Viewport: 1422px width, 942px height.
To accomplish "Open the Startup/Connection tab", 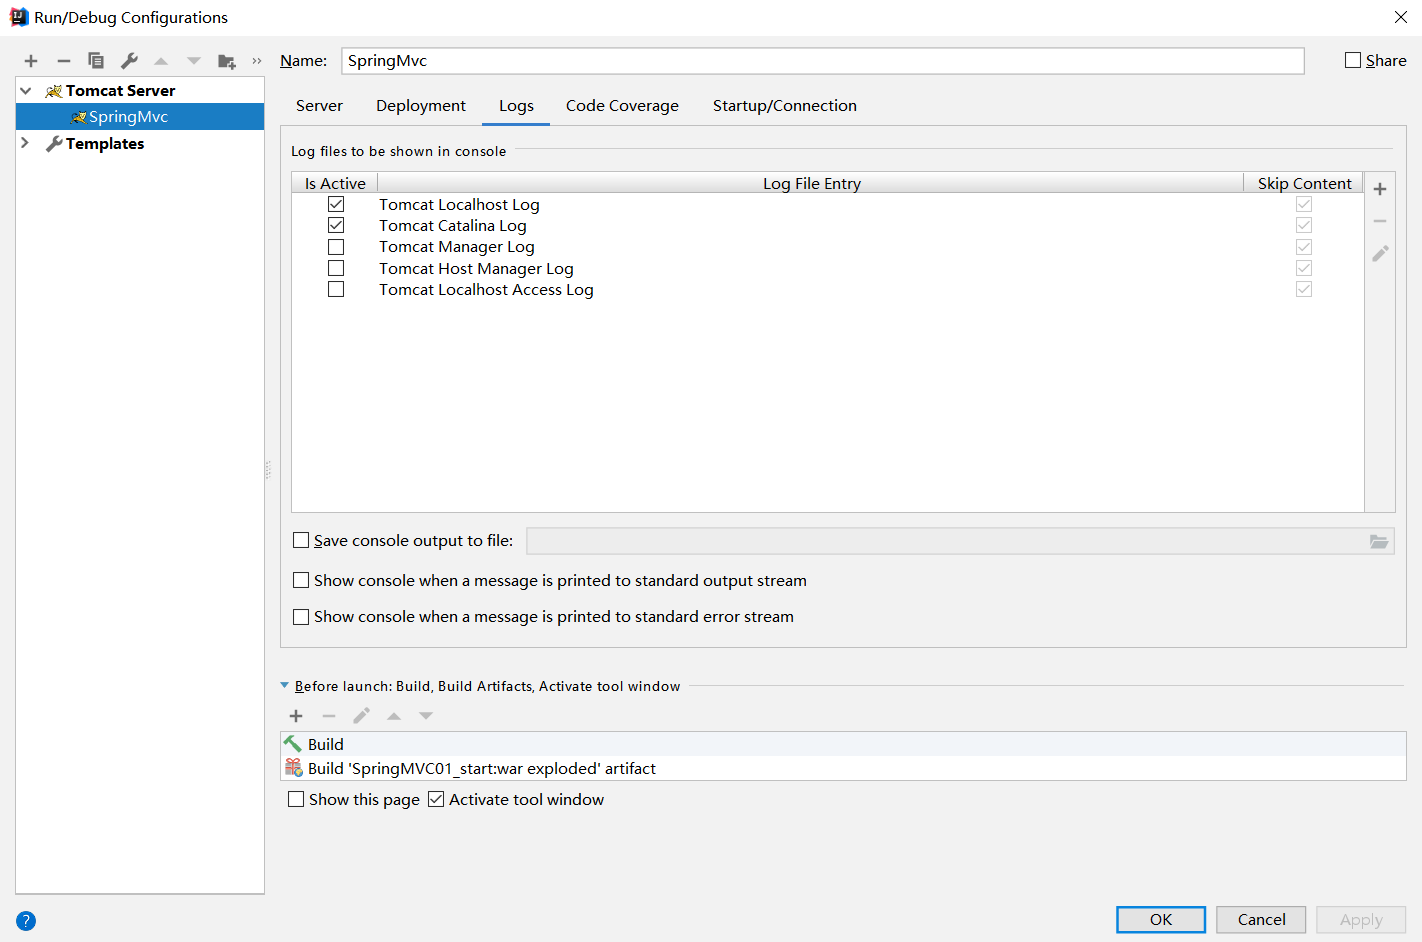I will point(784,106).
